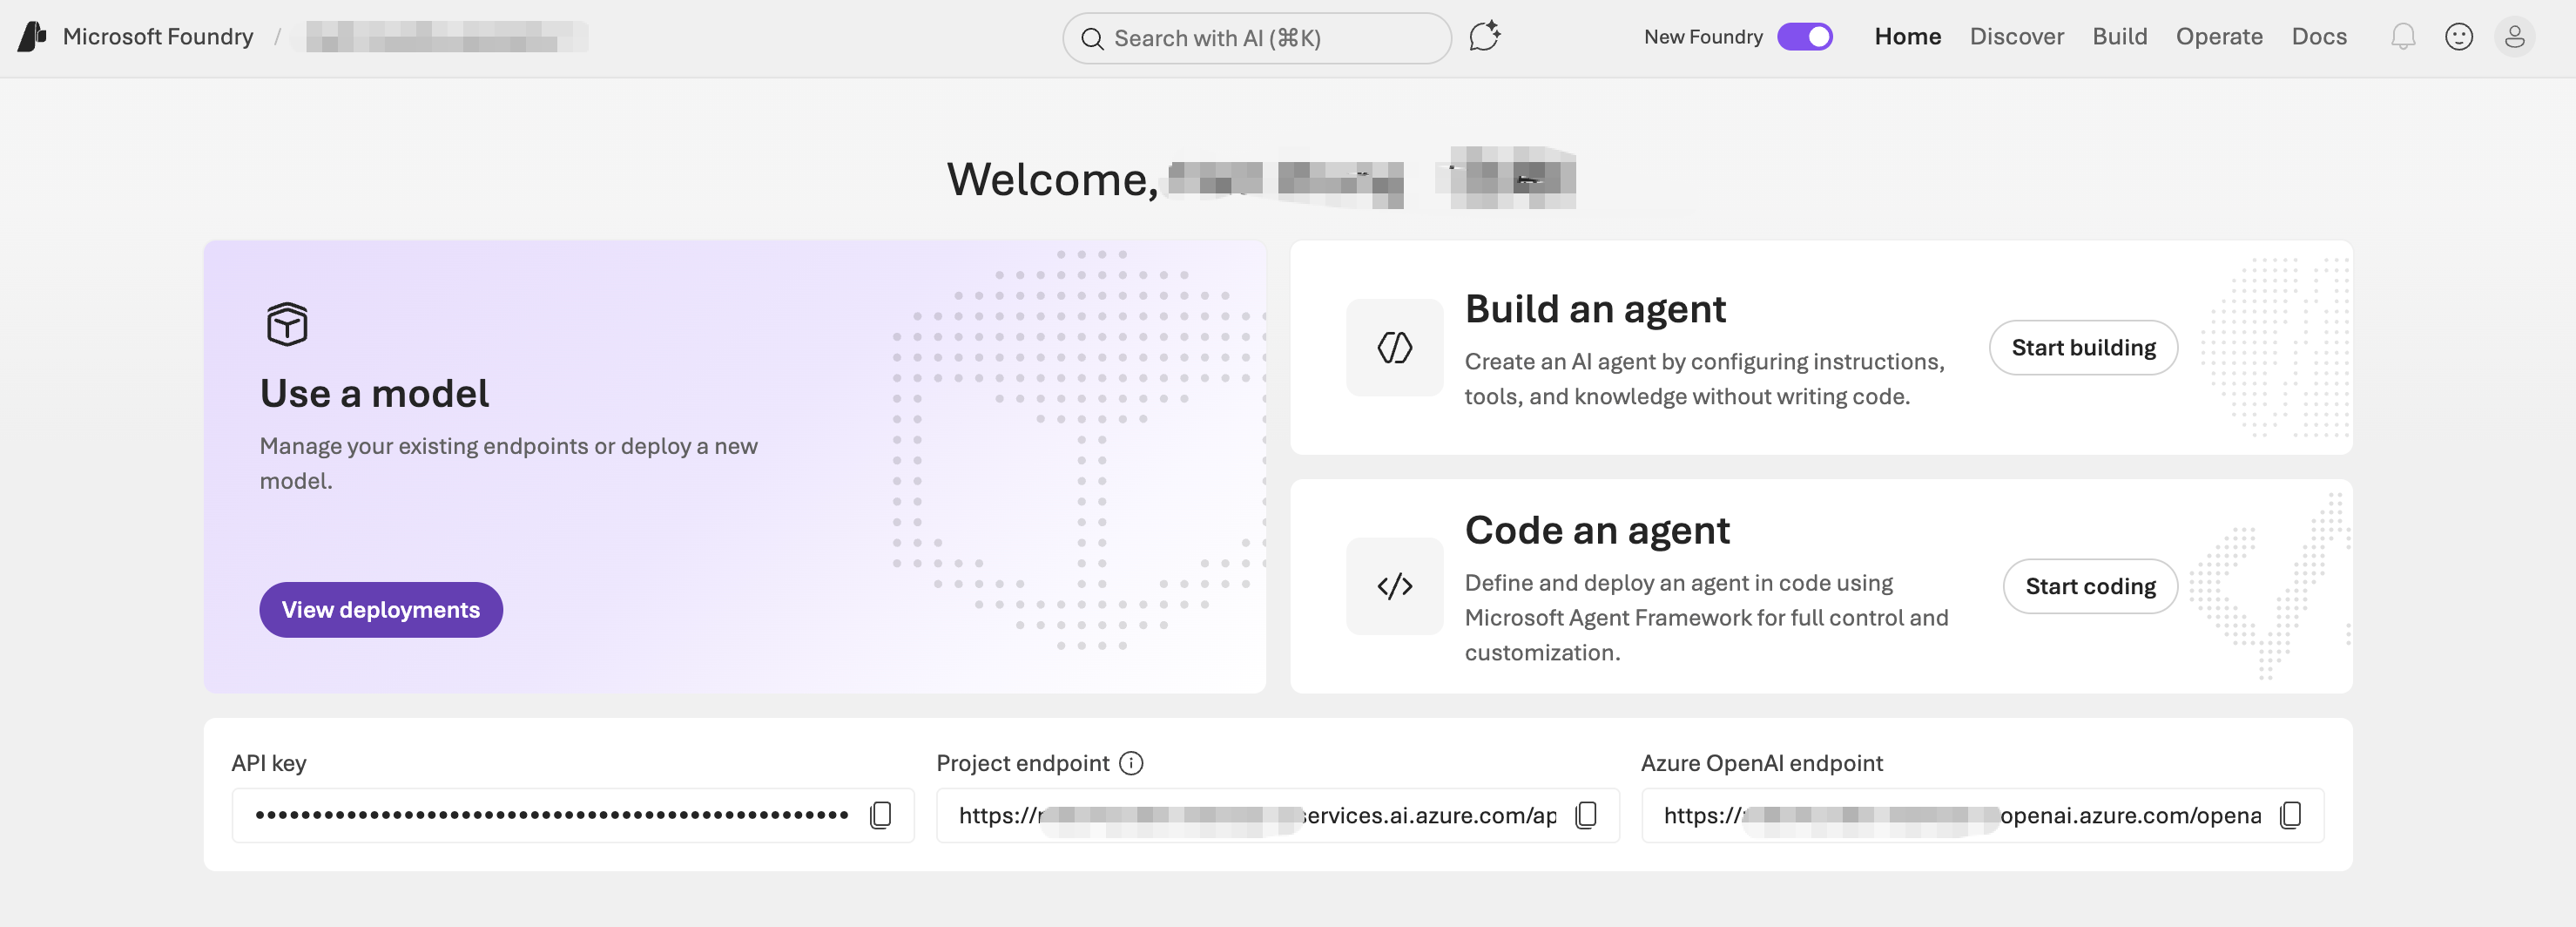Viewport: 2576px width, 927px height.
Task: Click the Microsoft Foundry logo icon
Action: click(32, 37)
